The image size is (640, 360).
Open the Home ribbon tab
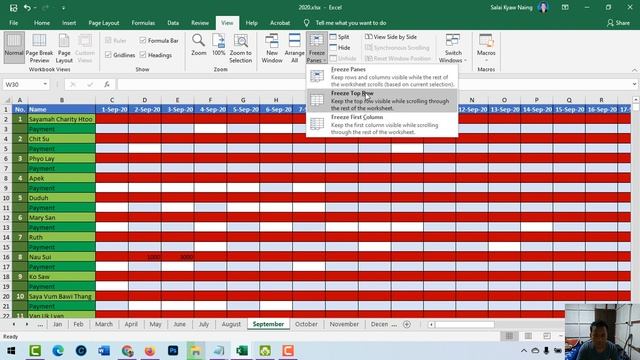[42, 23]
